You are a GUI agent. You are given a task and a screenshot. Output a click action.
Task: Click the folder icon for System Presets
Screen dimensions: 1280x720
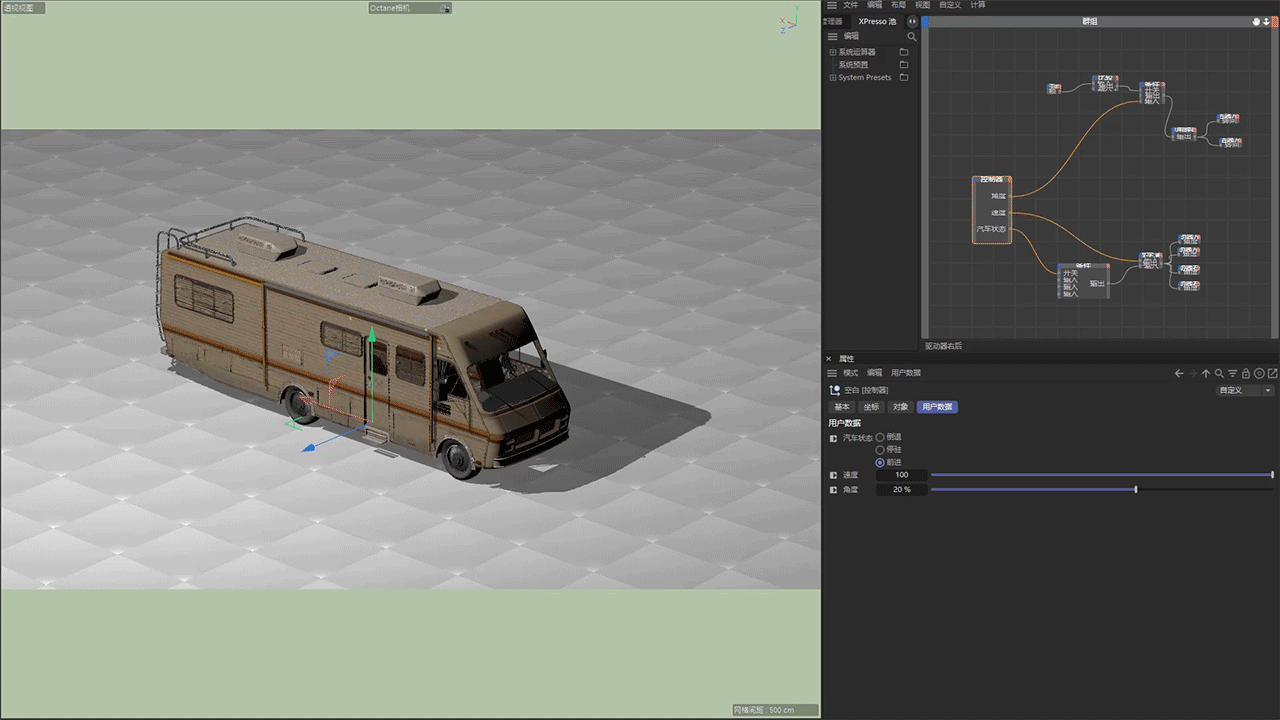pyautogui.click(x=904, y=78)
